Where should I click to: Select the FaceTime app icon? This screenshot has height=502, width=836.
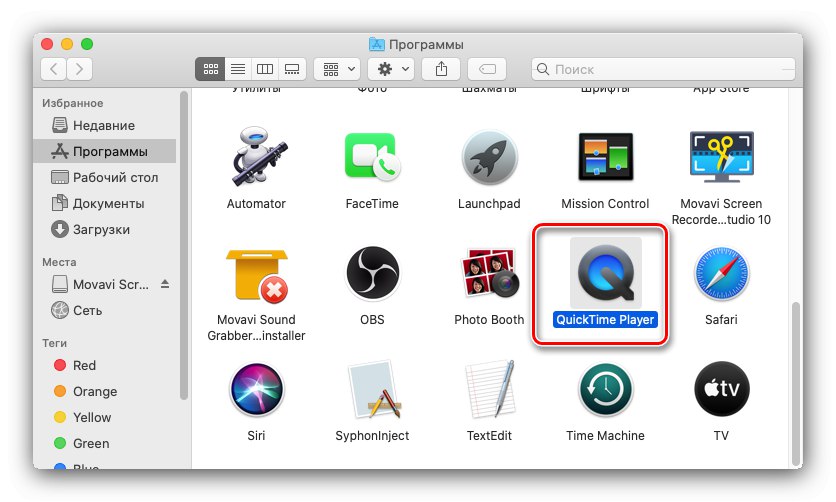click(x=372, y=157)
